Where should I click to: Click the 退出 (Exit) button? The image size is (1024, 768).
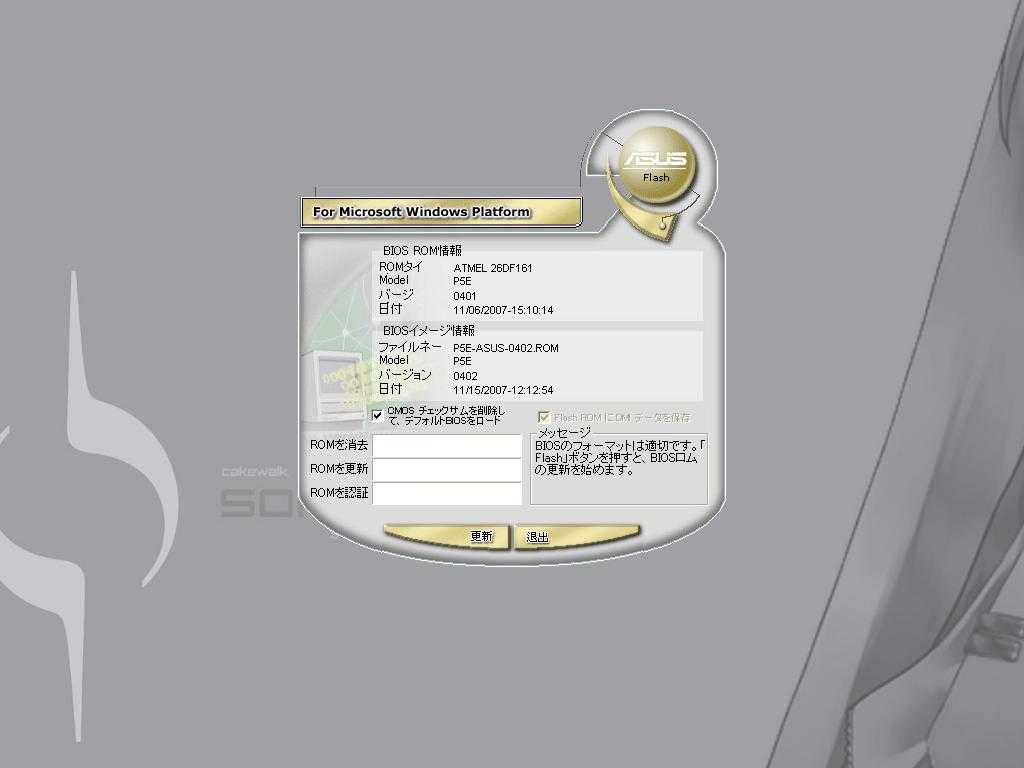click(x=577, y=536)
